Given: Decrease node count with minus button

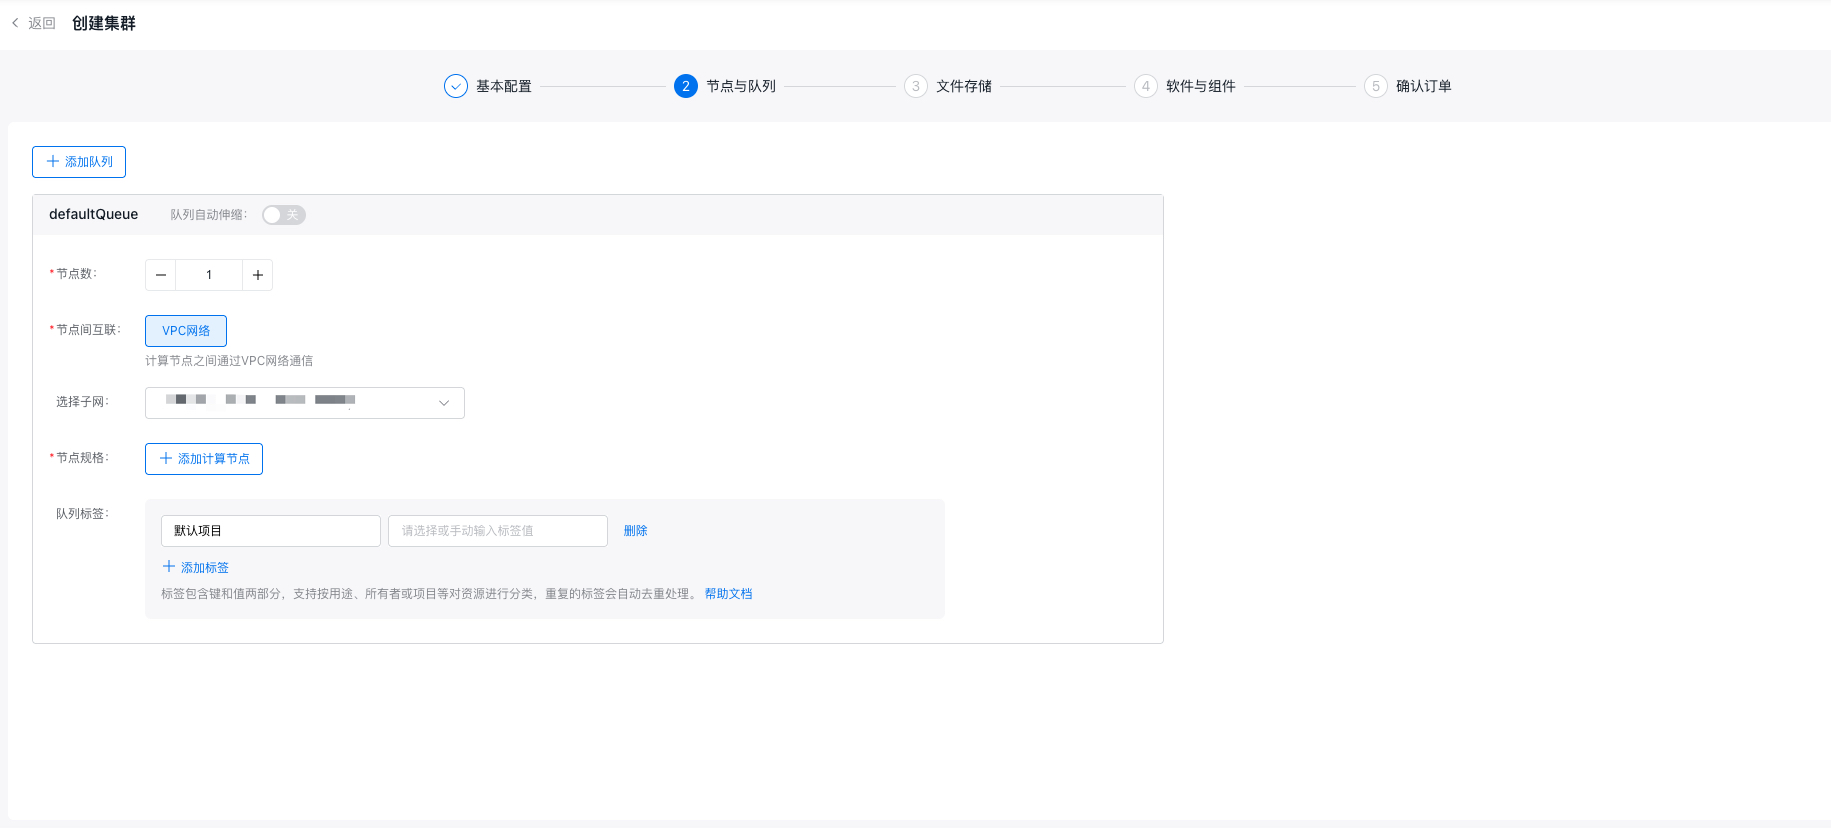Looking at the screenshot, I should tap(161, 275).
